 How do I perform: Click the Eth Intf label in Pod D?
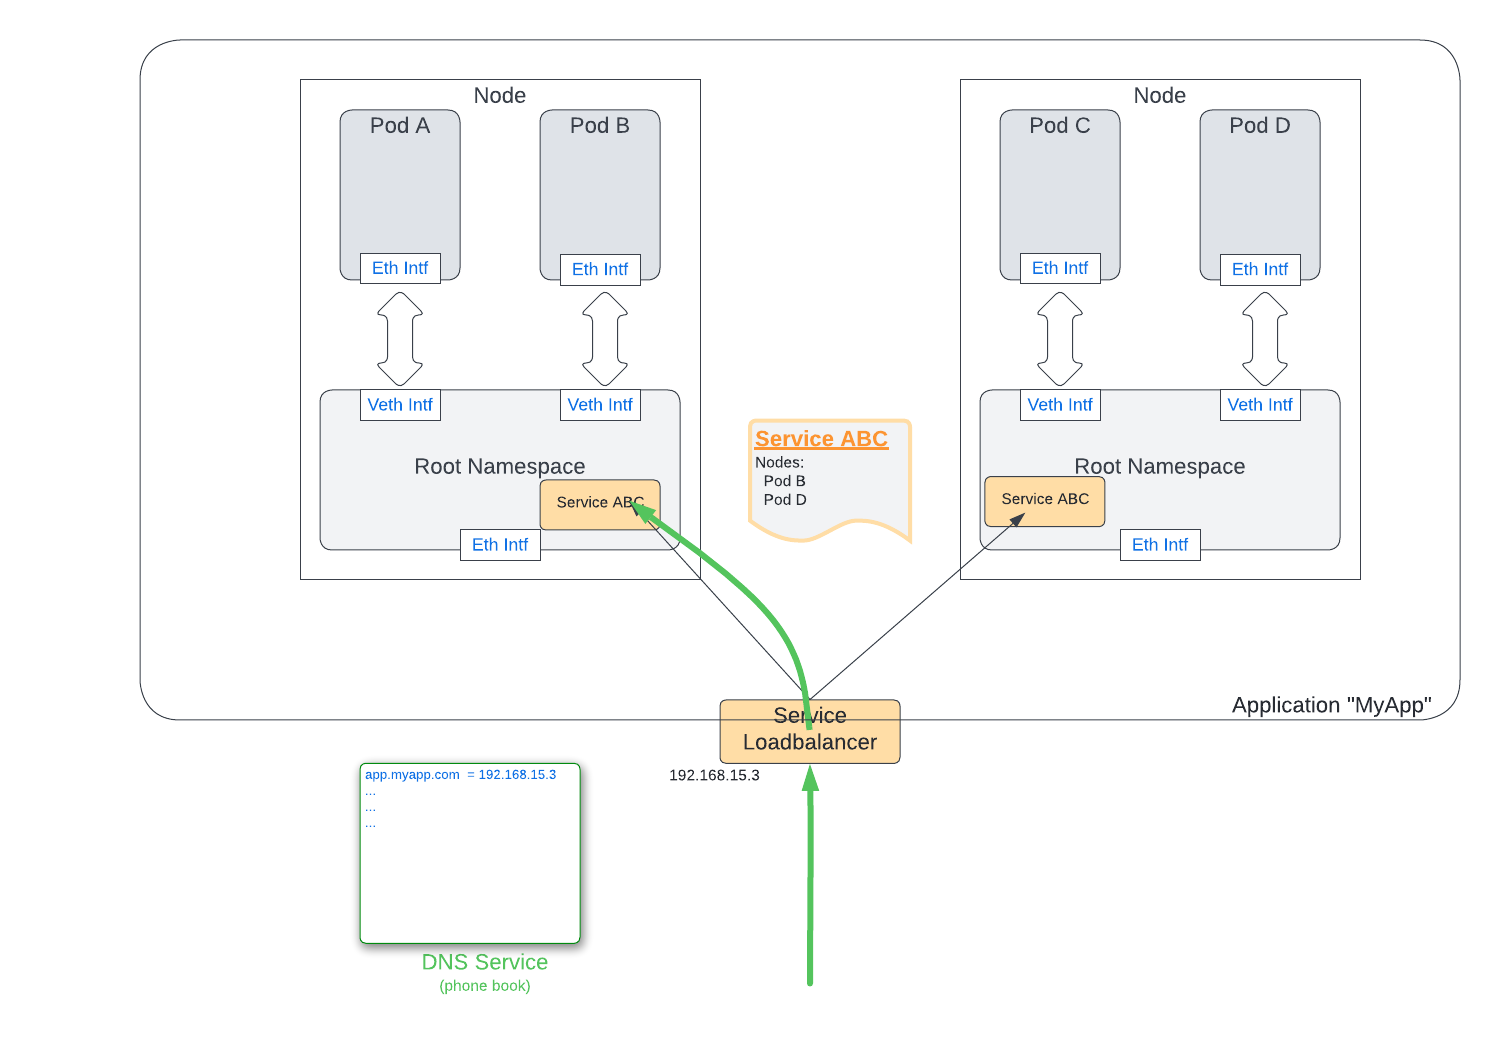1260,269
